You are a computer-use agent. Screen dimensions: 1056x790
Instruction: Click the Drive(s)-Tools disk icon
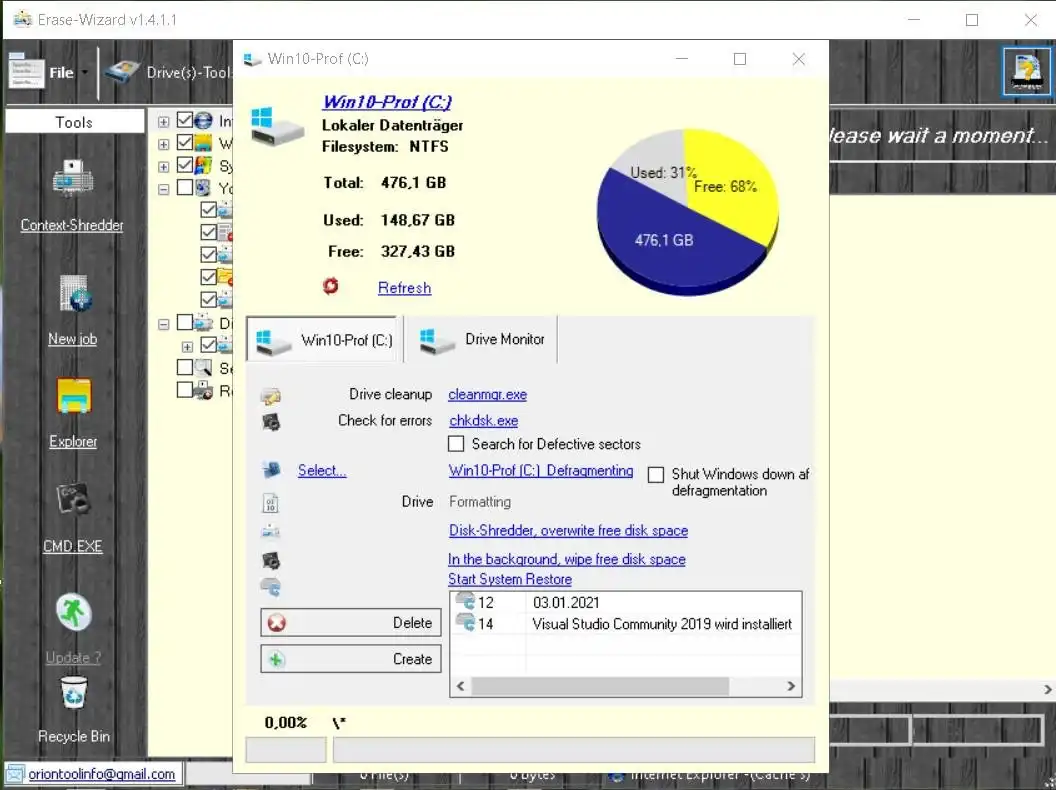coord(123,71)
